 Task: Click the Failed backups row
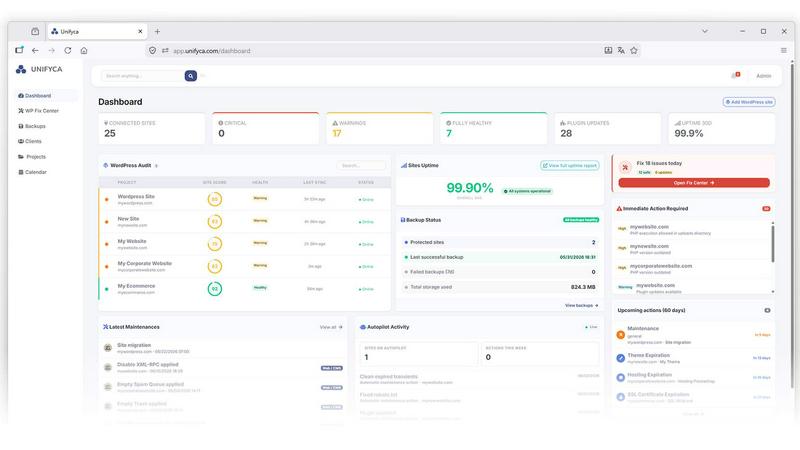pyautogui.click(x=500, y=272)
